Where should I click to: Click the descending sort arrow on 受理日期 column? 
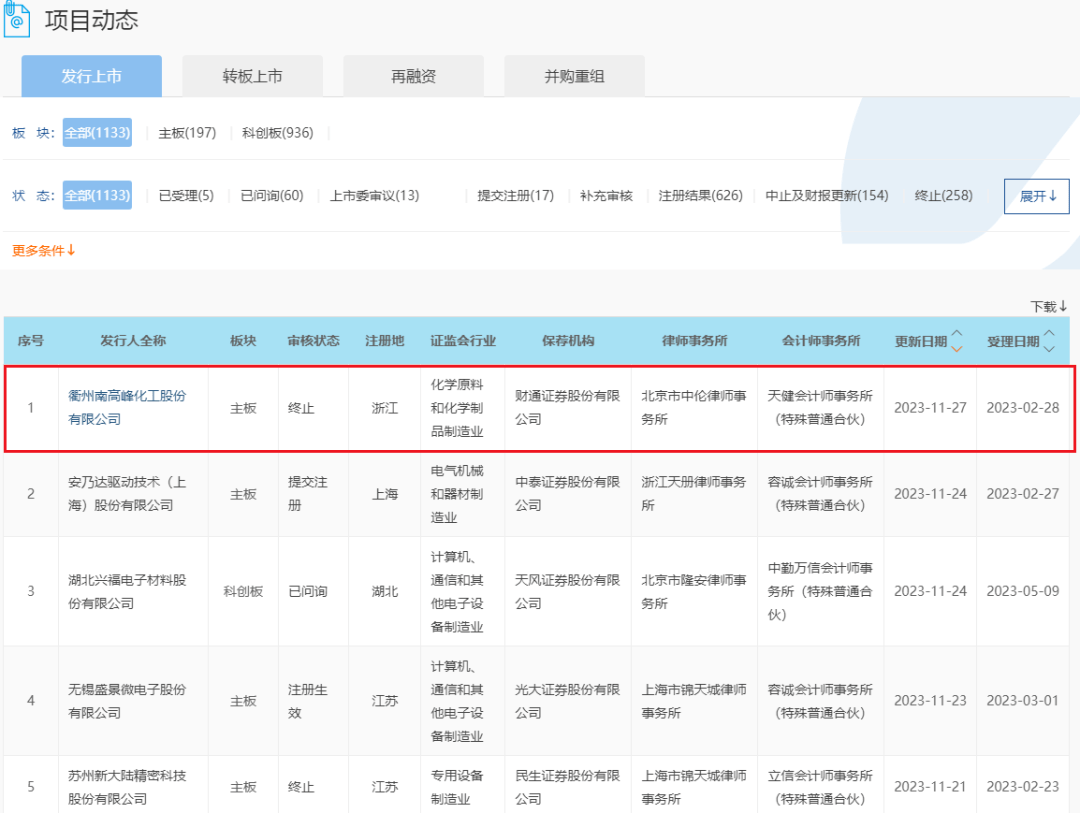(x=1048, y=348)
